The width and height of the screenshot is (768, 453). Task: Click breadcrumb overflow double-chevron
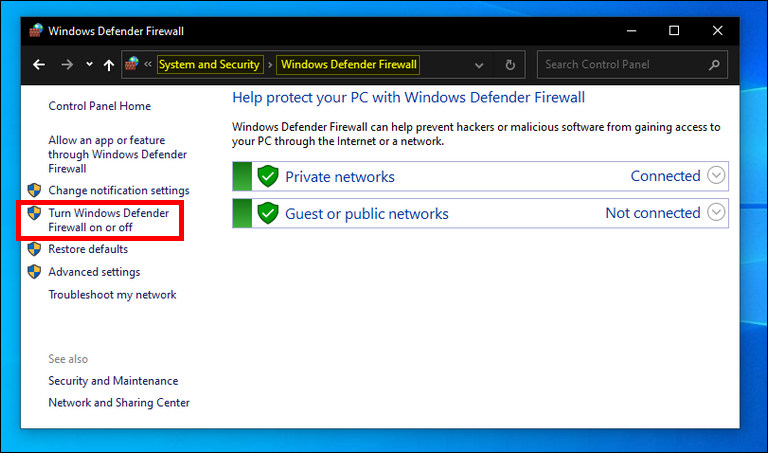click(148, 64)
